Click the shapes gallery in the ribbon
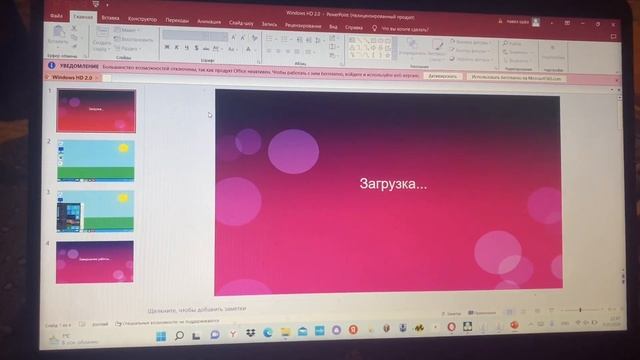This screenshot has height=360, width=640. [x=370, y=48]
